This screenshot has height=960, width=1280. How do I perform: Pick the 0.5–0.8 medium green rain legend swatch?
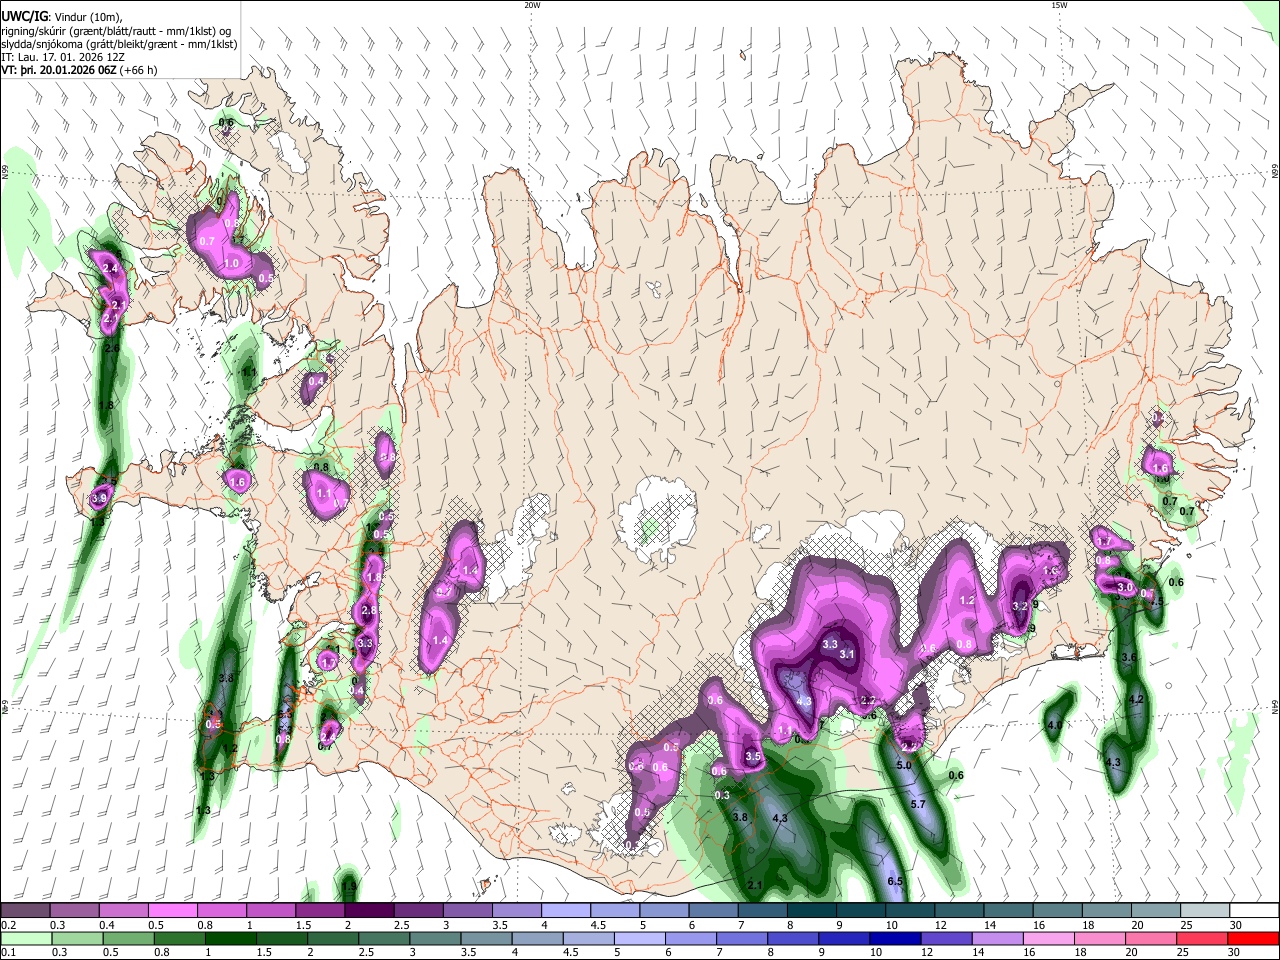tap(129, 938)
